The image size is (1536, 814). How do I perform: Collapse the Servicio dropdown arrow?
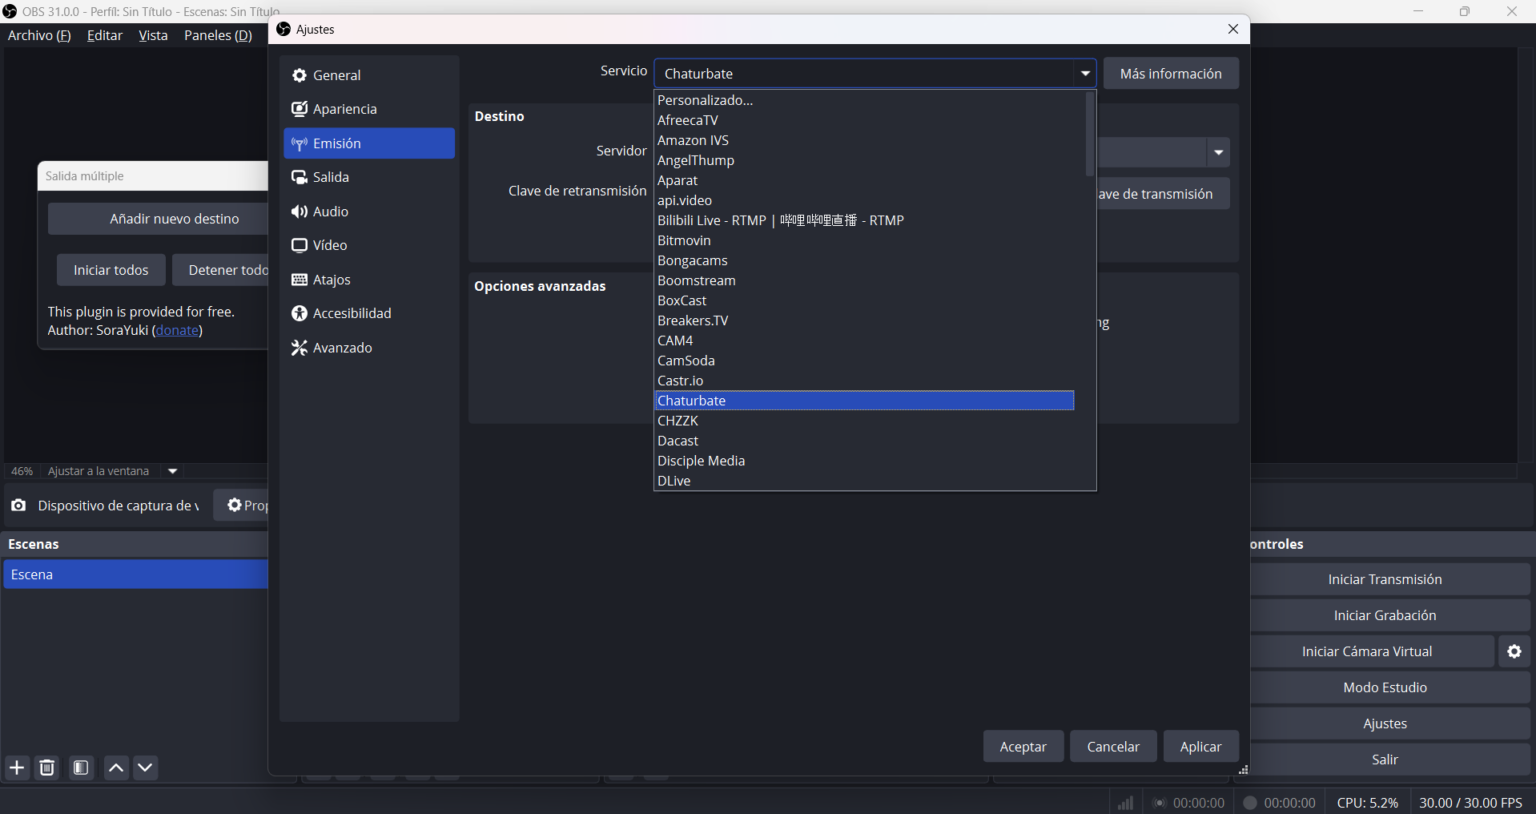click(x=1085, y=74)
